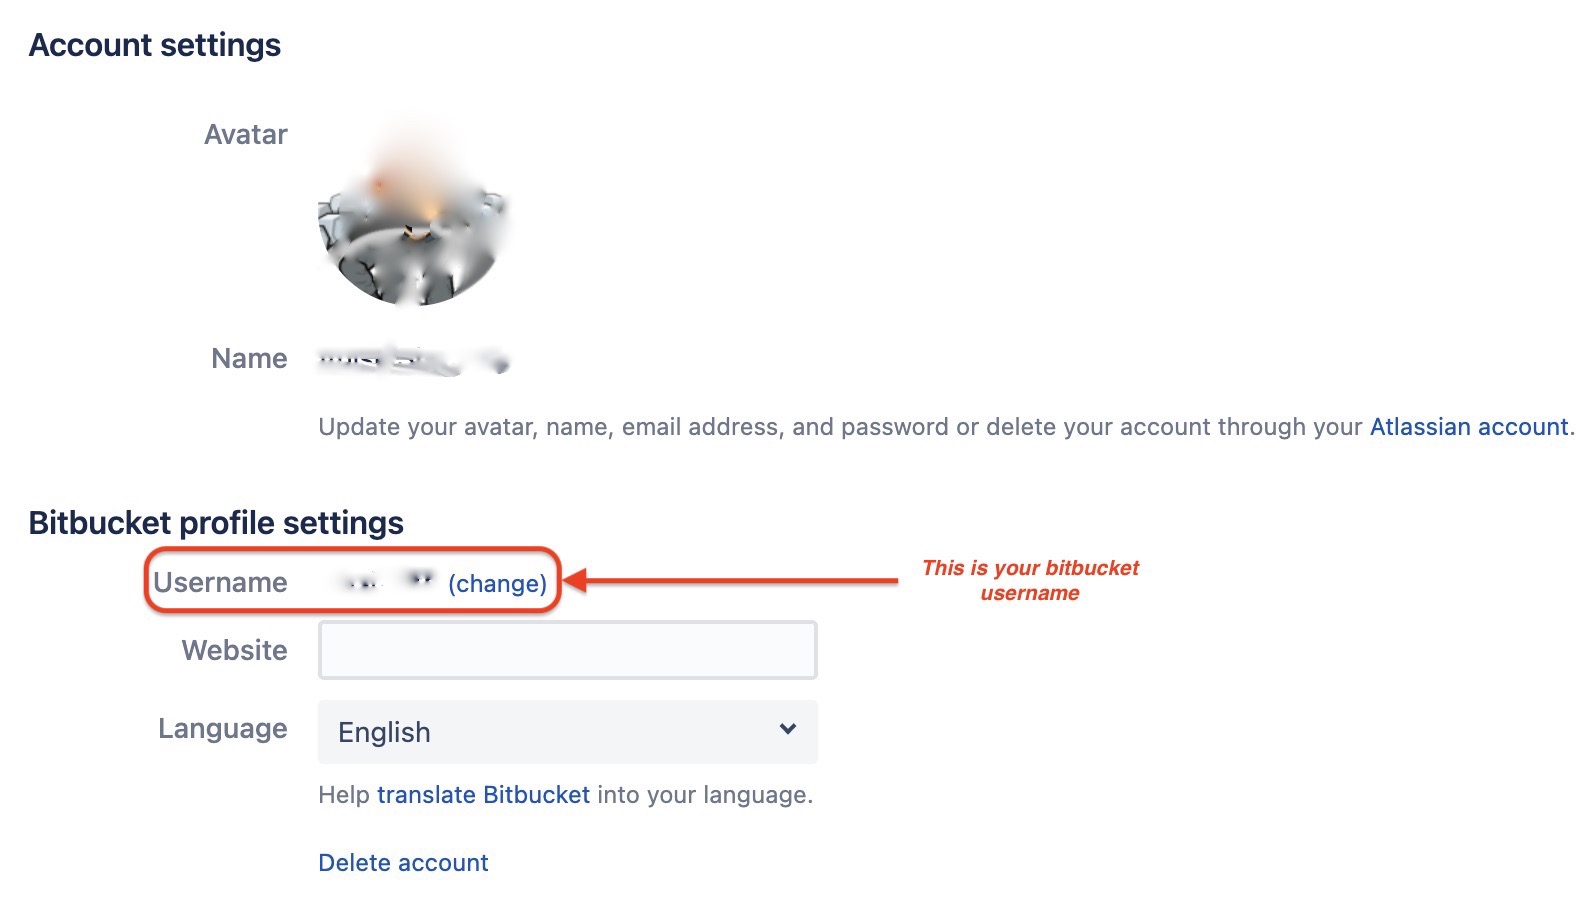The height and width of the screenshot is (922, 1588).
Task: Click the Account settings heading
Action: [155, 45]
